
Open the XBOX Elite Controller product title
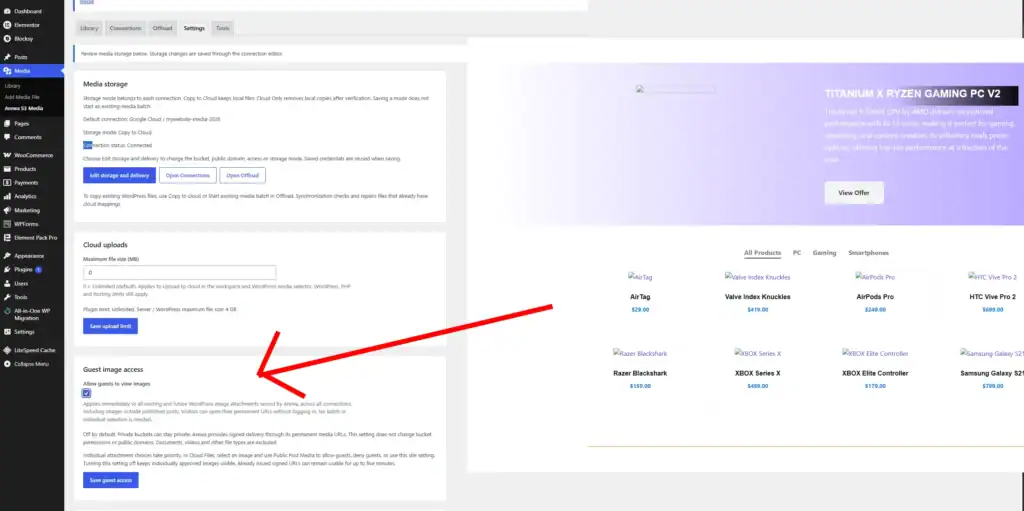pyautogui.click(x=875, y=374)
